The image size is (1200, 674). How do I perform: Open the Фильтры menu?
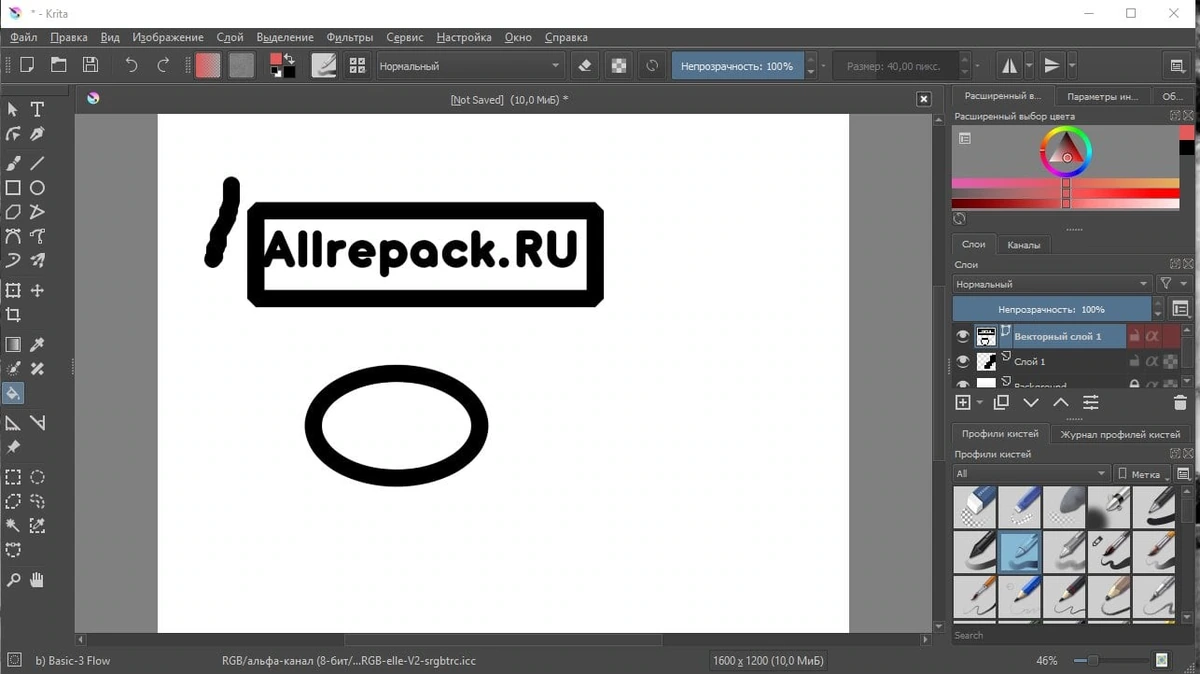[350, 37]
